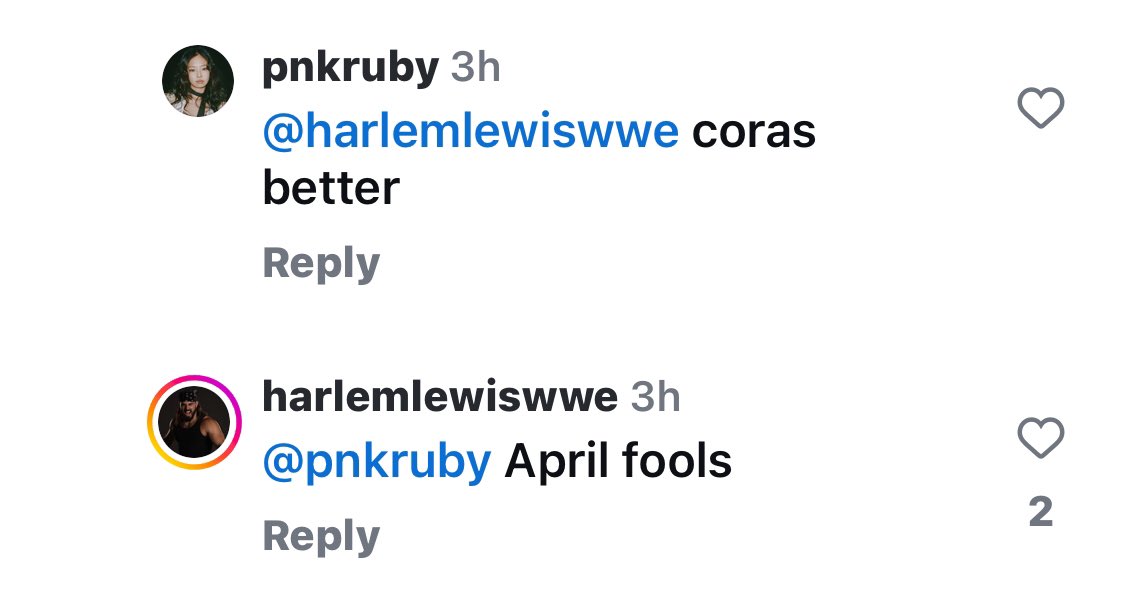
Task: Click the 3h timestamp beside harlemlewiswwe
Action: tap(656, 398)
